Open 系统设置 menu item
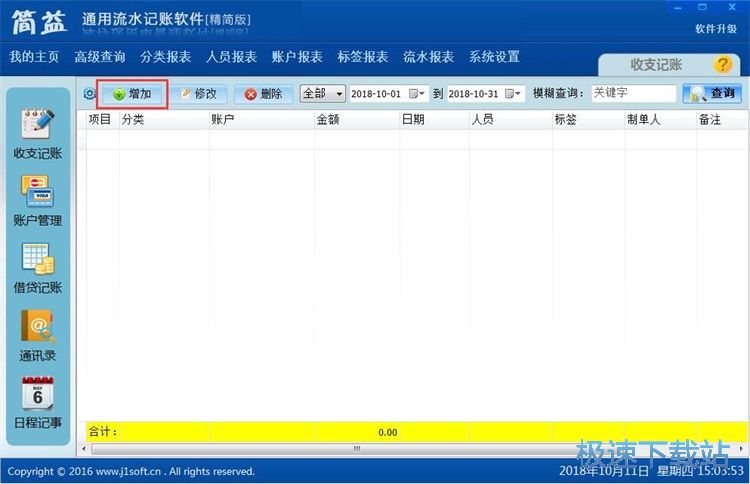The image size is (750, 484). [x=494, y=57]
